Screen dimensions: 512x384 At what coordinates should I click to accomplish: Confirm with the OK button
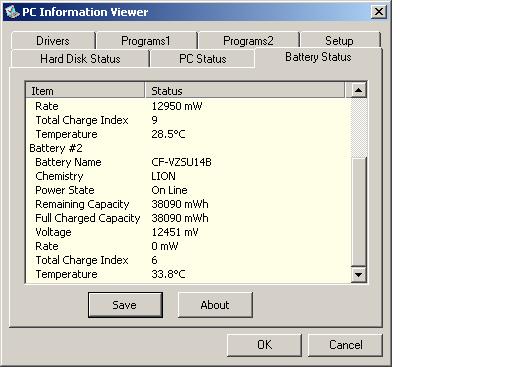[264, 345]
